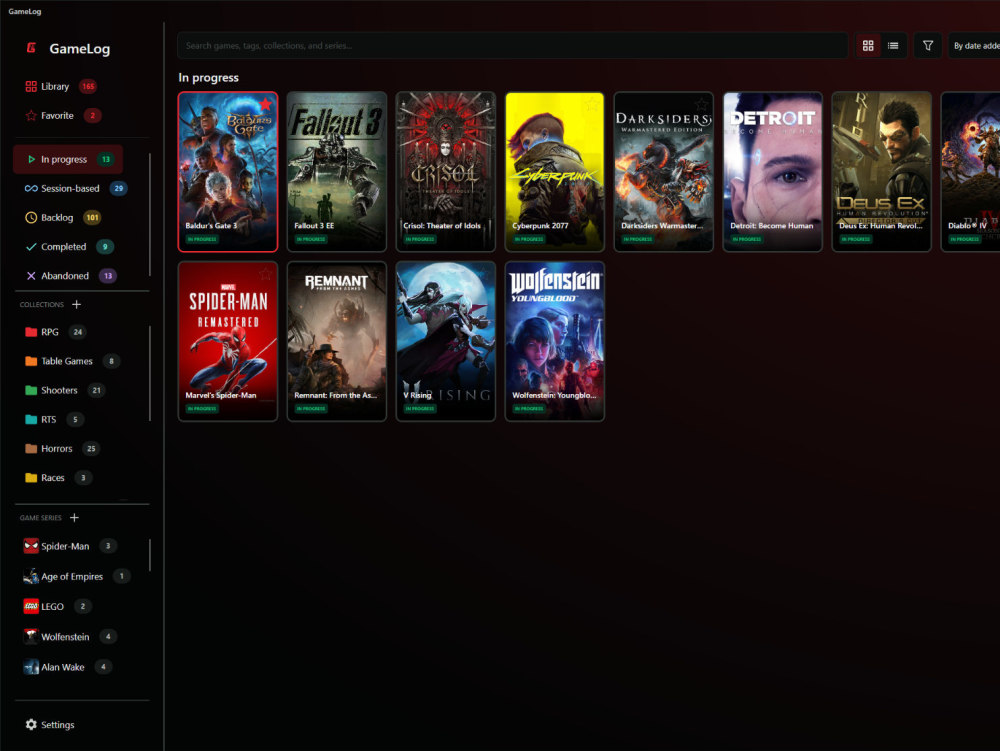This screenshot has height=751, width=1000.
Task: Open the RTS collection
Action: [x=54, y=419]
